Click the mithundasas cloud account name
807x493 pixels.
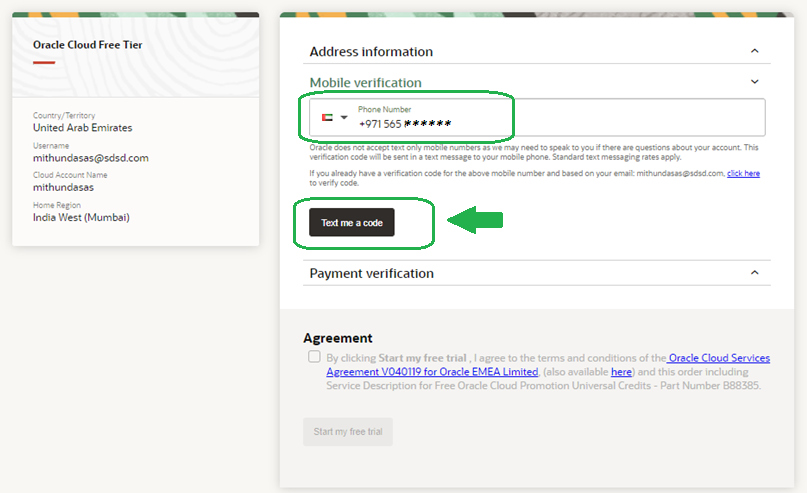(63, 187)
